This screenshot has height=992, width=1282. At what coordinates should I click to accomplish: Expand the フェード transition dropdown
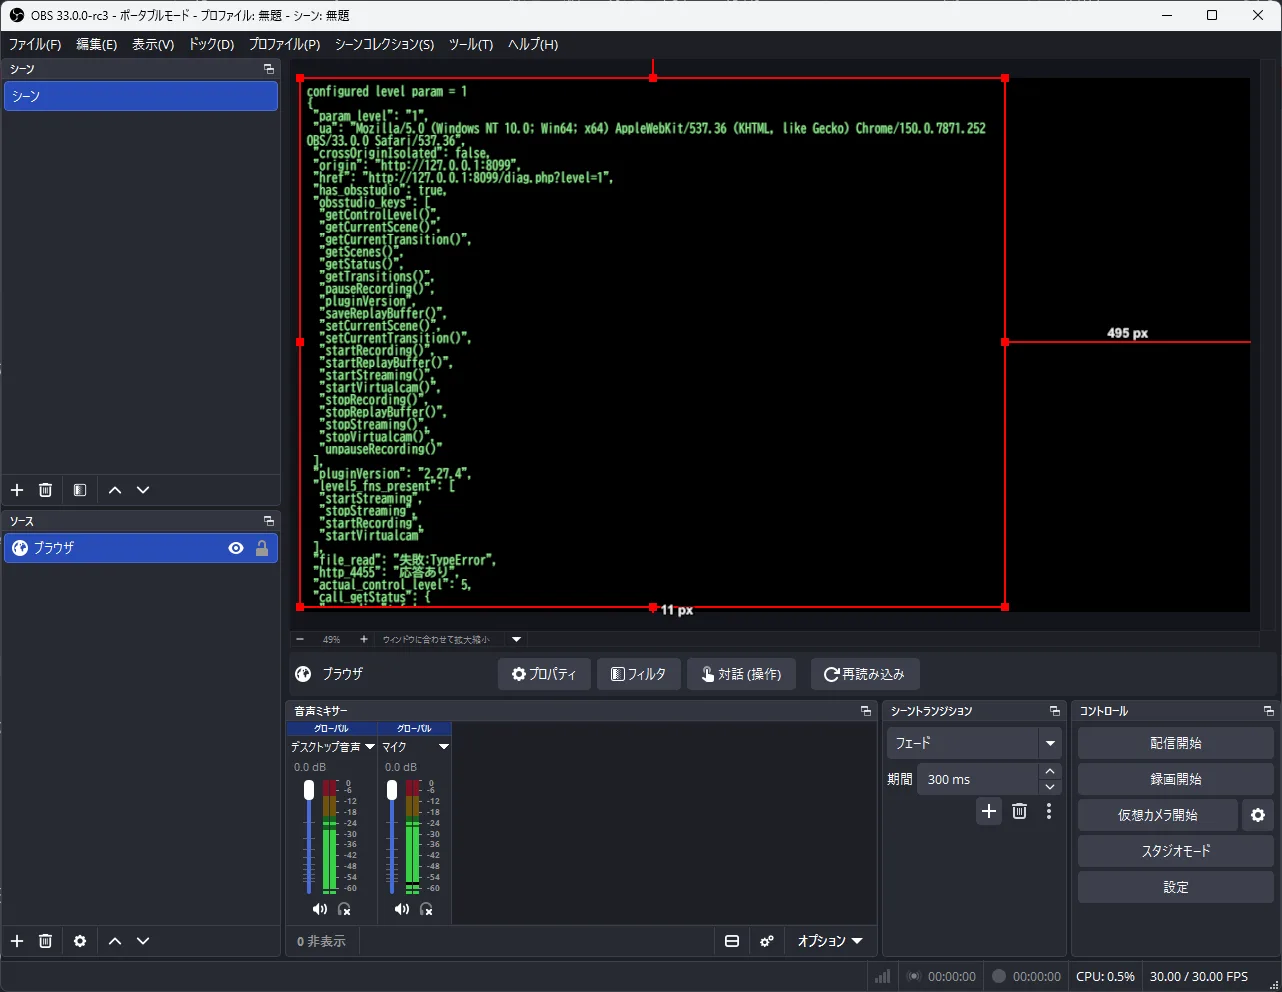click(1050, 743)
